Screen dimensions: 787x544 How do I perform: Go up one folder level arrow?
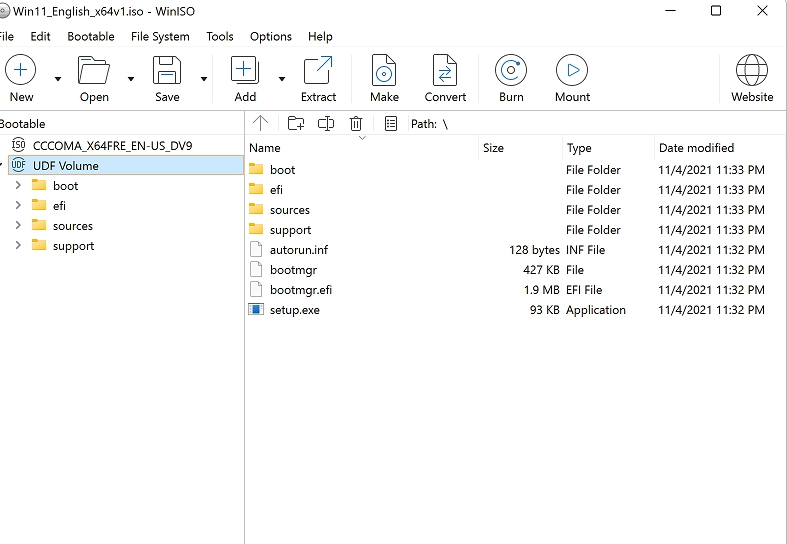260,123
